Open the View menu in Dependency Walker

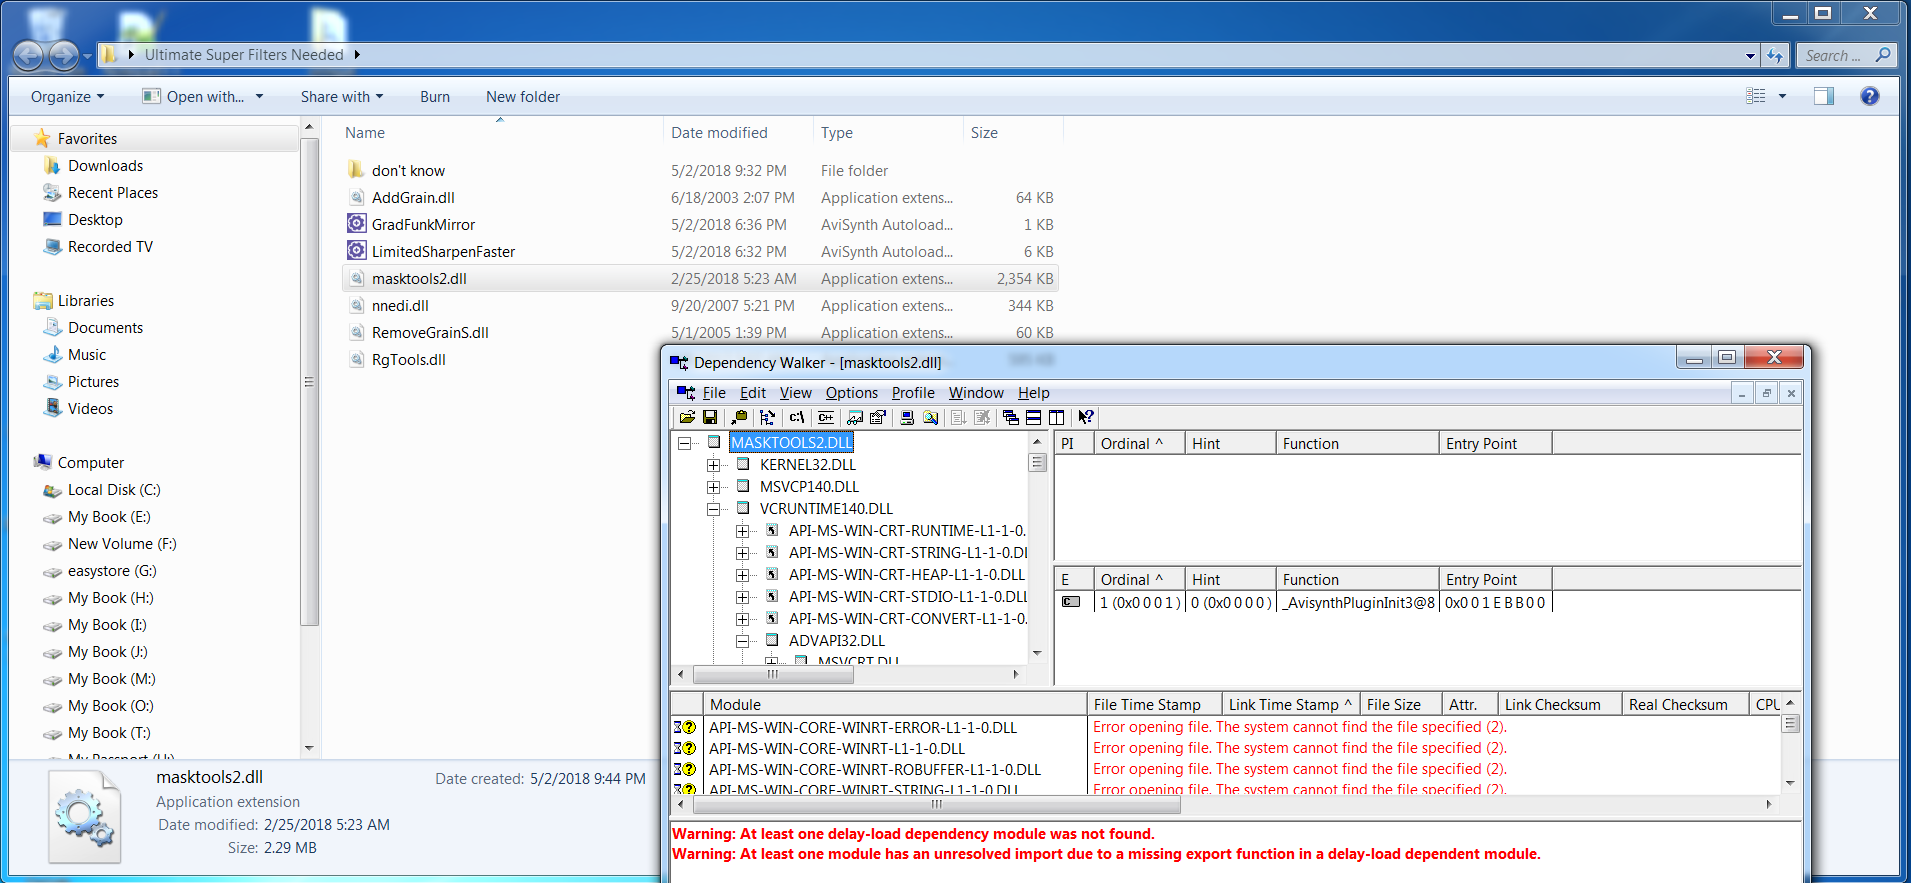796,393
